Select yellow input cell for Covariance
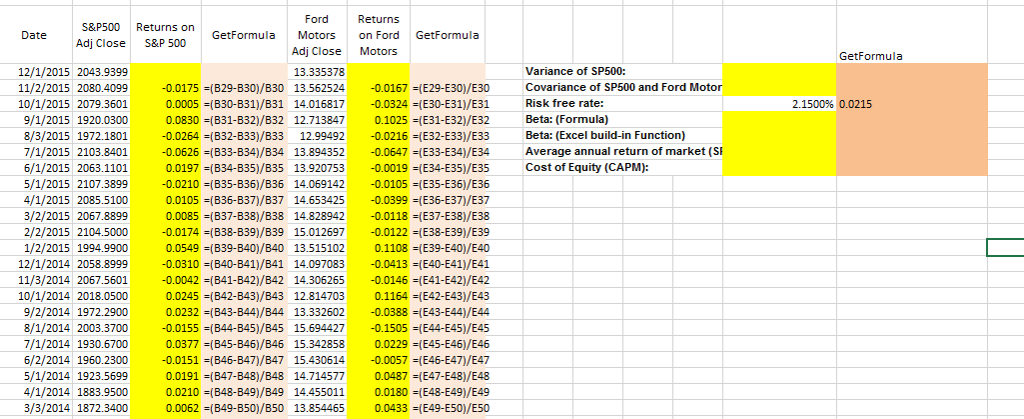 [779, 87]
